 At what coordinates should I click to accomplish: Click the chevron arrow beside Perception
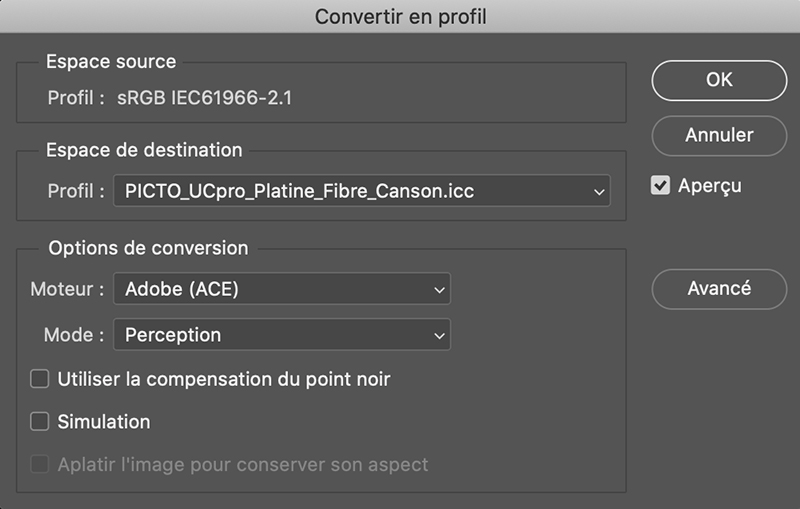[438, 335]
